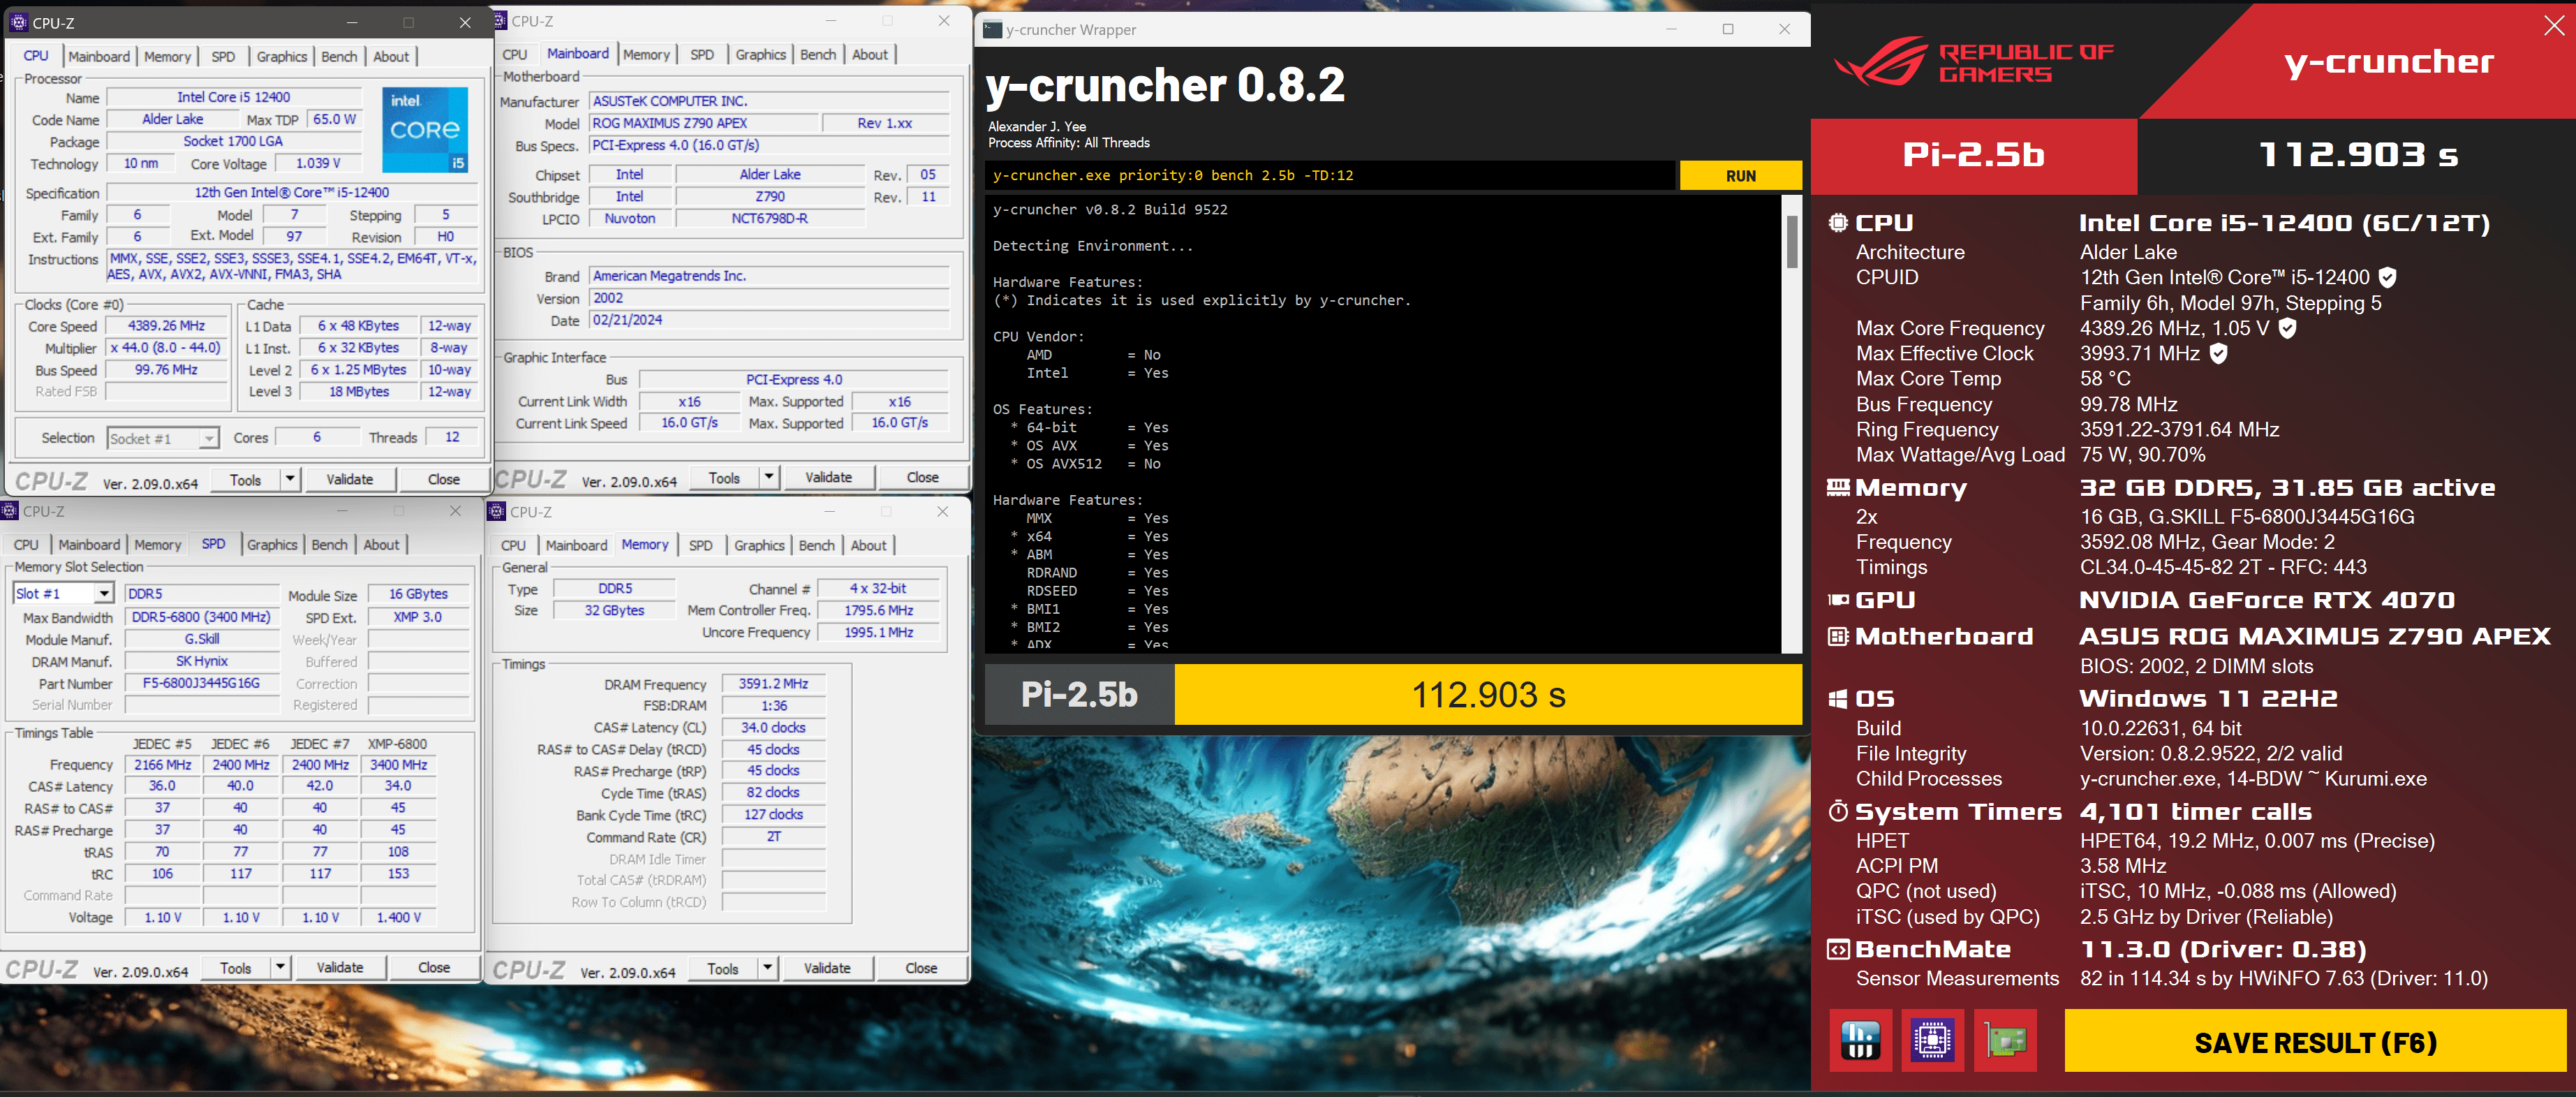The width and height of the screenshot is (2576, 1097).
Task: Click the Republic of Gamers logo
Action: point(1974,62)
